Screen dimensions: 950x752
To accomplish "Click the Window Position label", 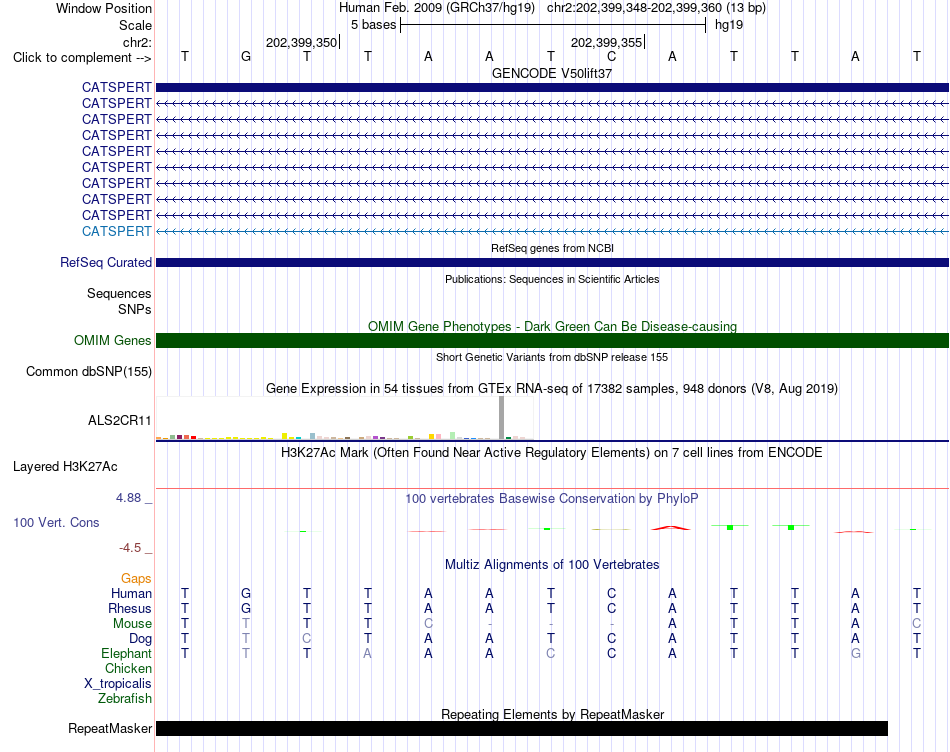I will 104,8.
